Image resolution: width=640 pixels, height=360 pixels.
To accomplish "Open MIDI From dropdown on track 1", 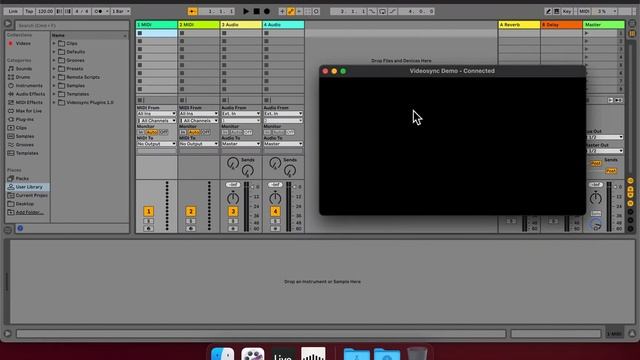I will tap(156, 113).
